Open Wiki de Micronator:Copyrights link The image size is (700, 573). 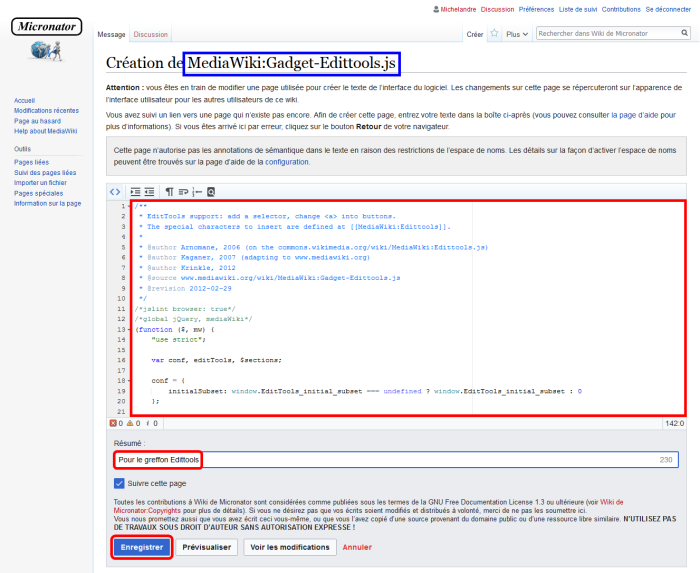(x=368, y=506)
